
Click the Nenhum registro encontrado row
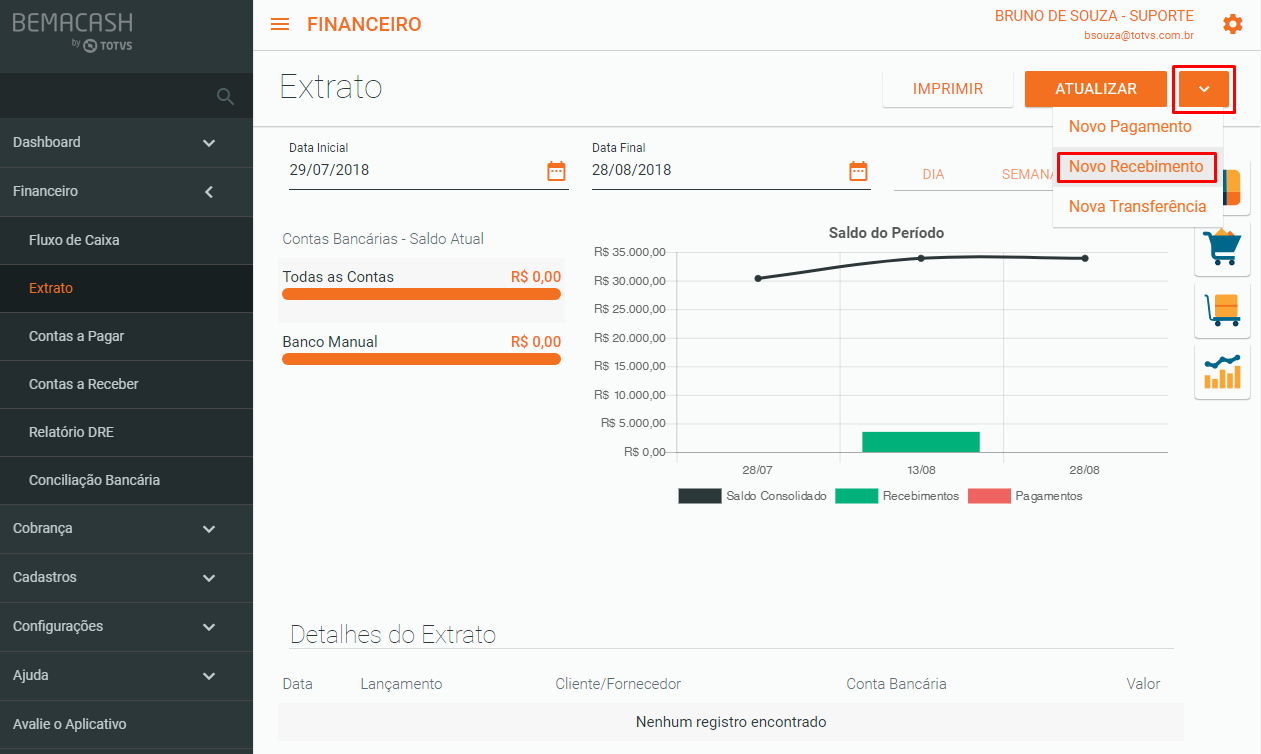coord(731,721)
